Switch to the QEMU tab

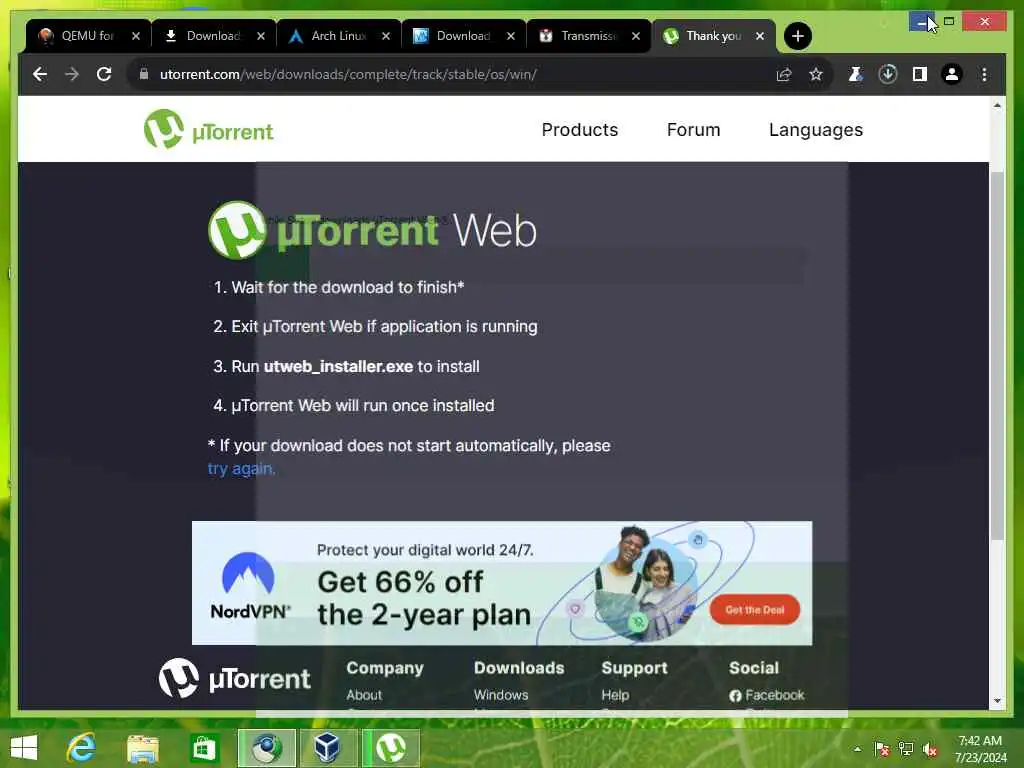(88, 36)
